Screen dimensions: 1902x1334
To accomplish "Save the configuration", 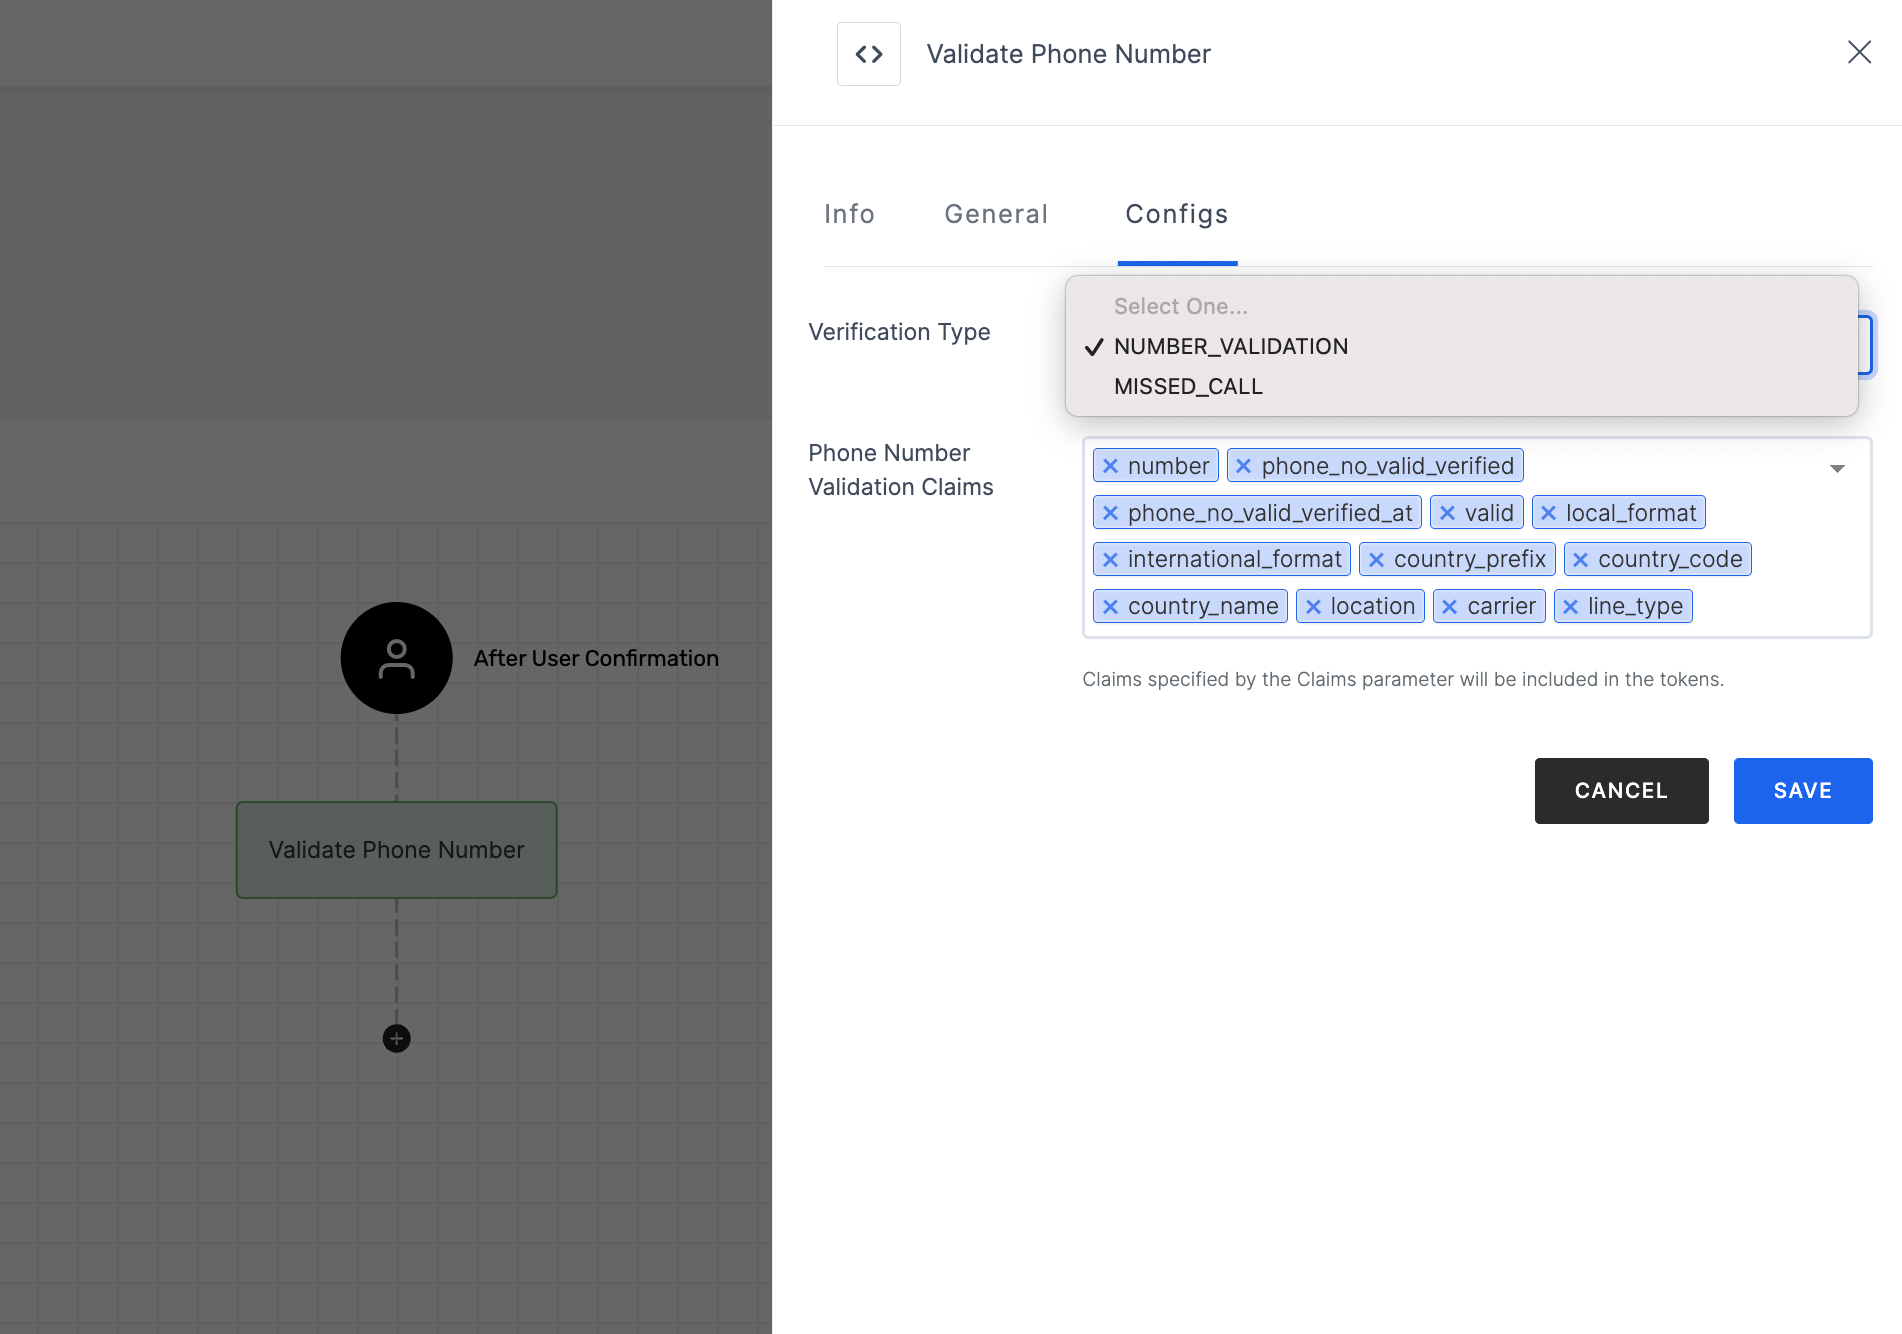I will (x=1803, y=791).
